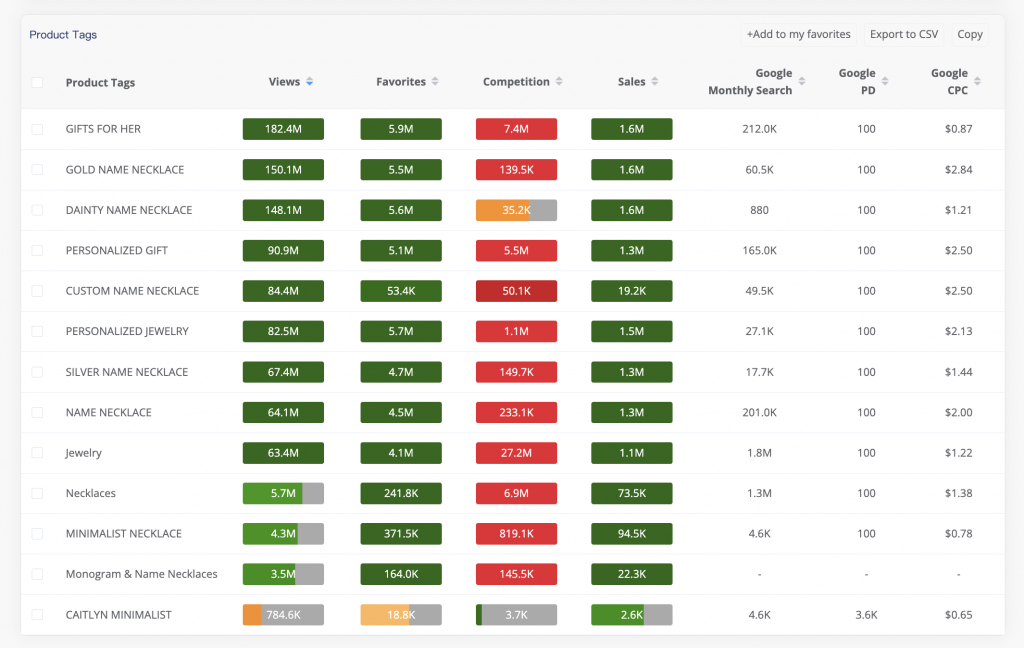Viewport: 1024px width, 648px height.
Task: Open the Product Tags panel title
Action: click(x=63, y=35)
